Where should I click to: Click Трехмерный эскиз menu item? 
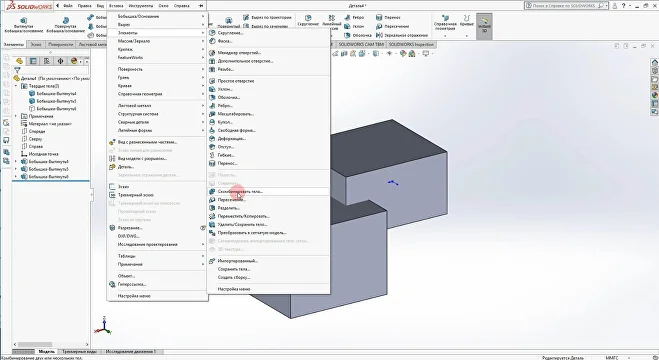pyautogui.click(x=157, y=195)
